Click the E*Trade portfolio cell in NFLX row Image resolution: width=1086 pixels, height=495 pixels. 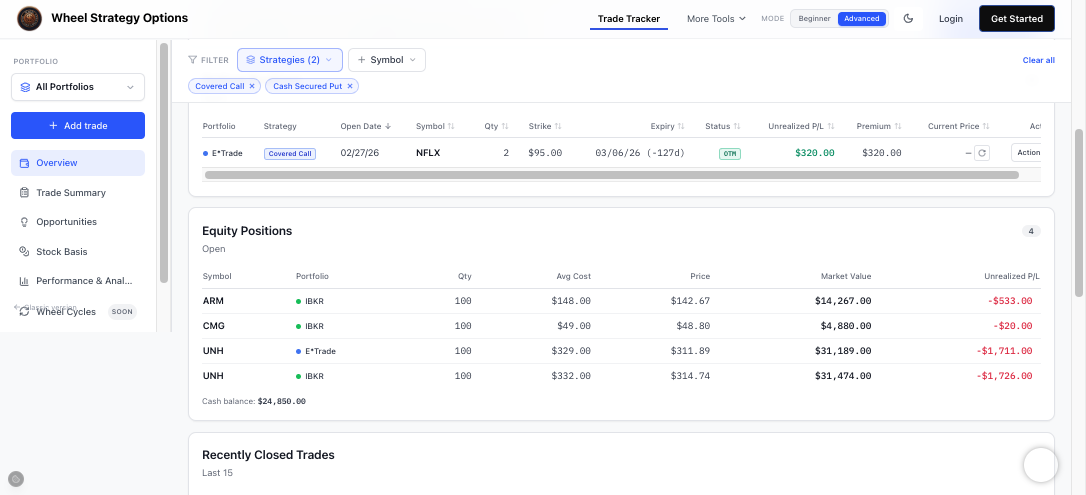coord(222,153)
